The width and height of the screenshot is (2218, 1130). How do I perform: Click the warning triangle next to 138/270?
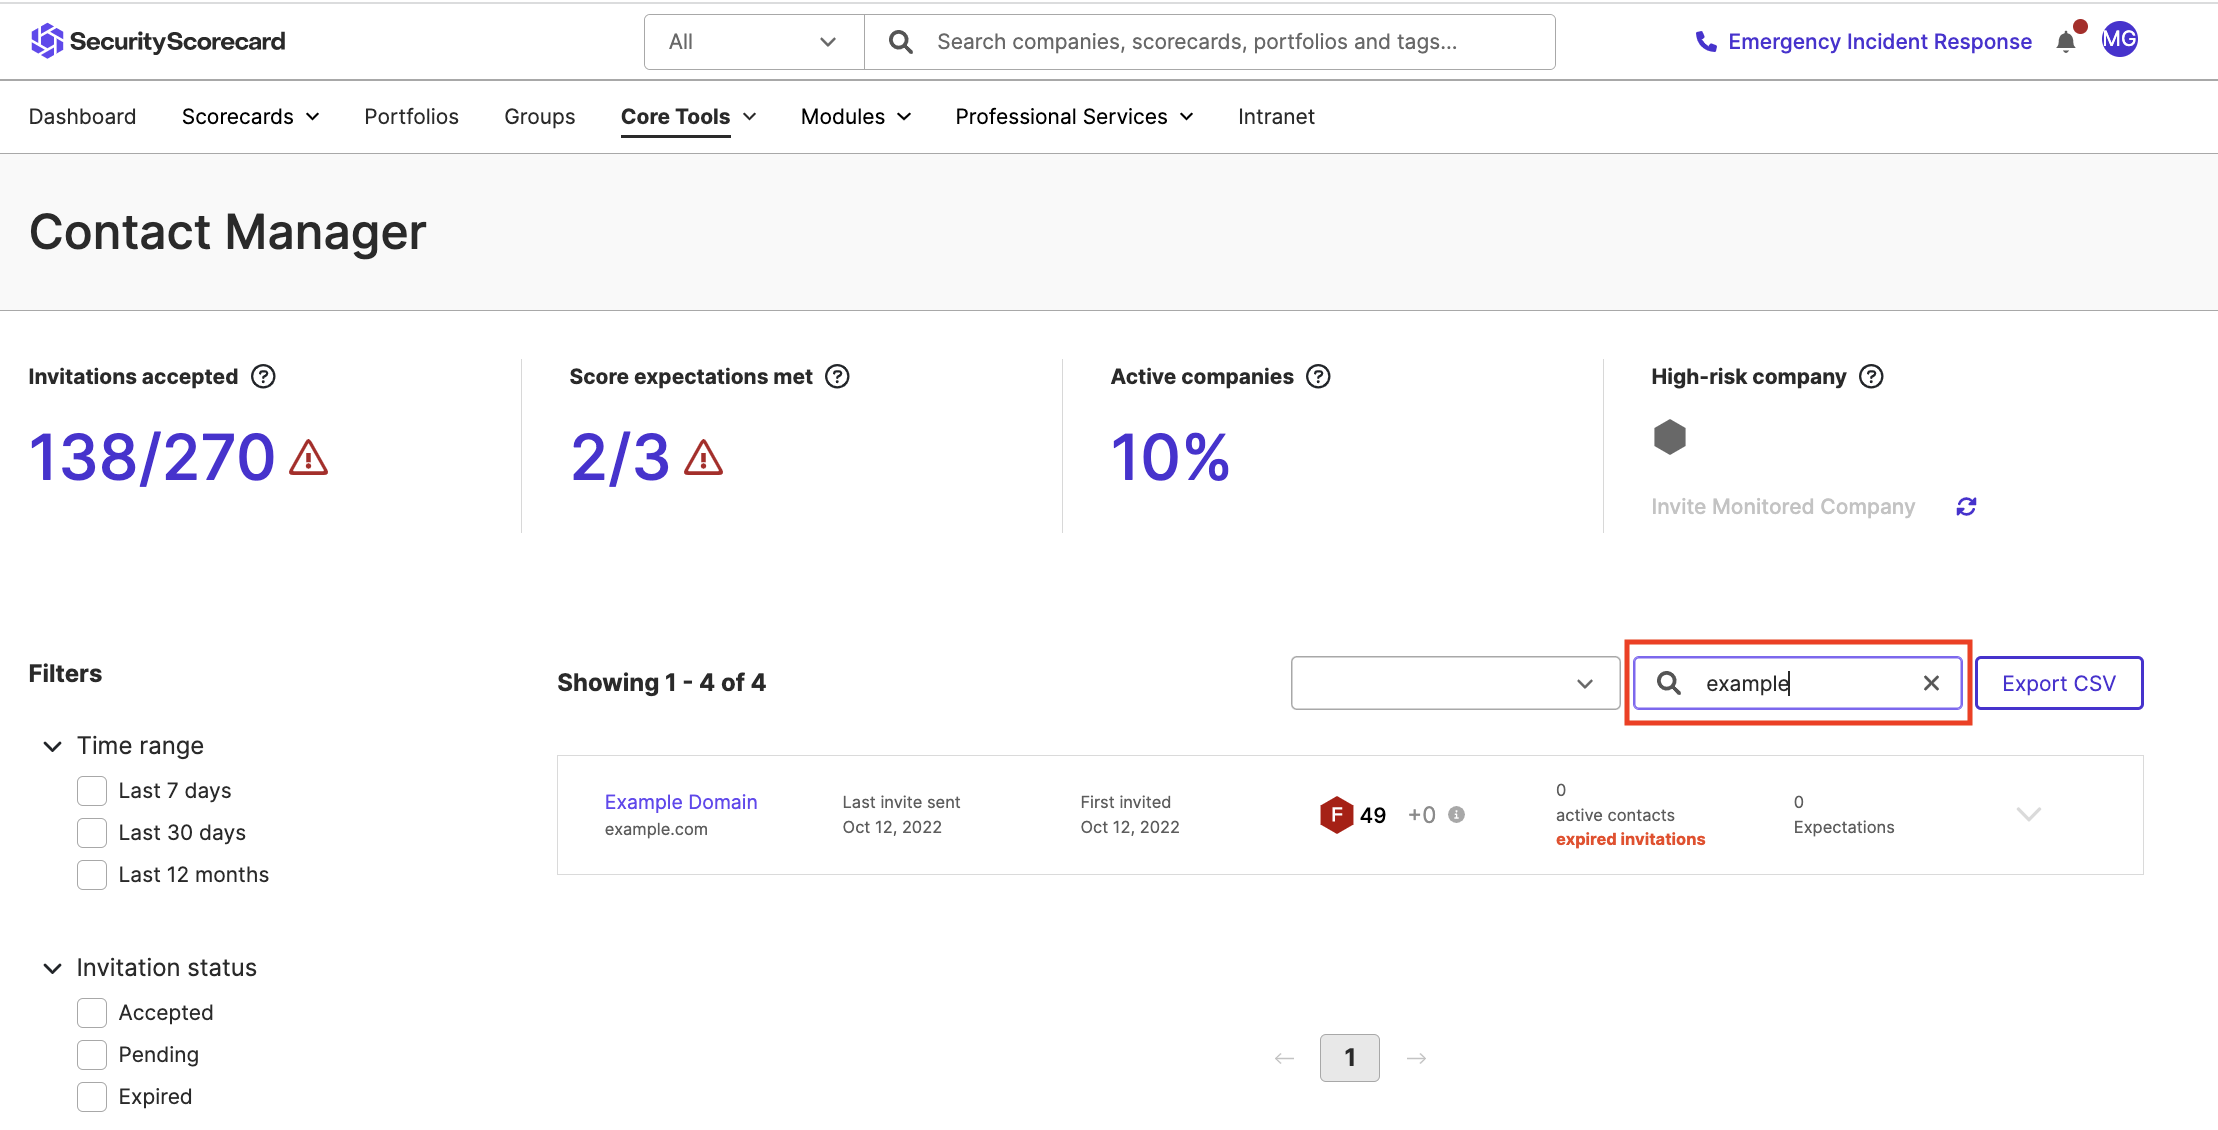308,457
